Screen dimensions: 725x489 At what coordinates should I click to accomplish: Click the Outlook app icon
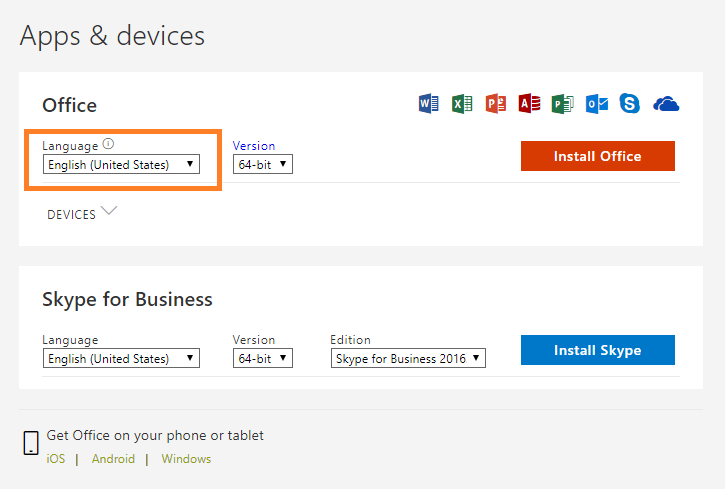click(x=596, y=104)
